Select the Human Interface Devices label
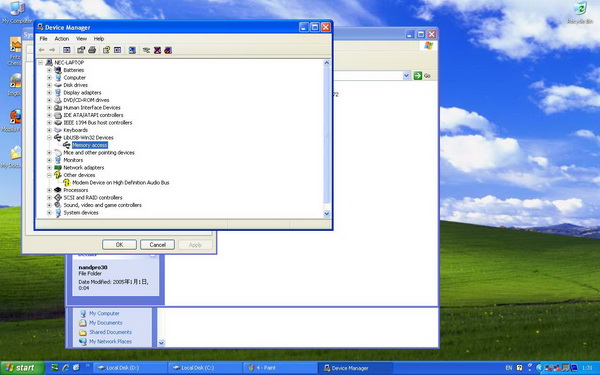 (x=92, y=108)
